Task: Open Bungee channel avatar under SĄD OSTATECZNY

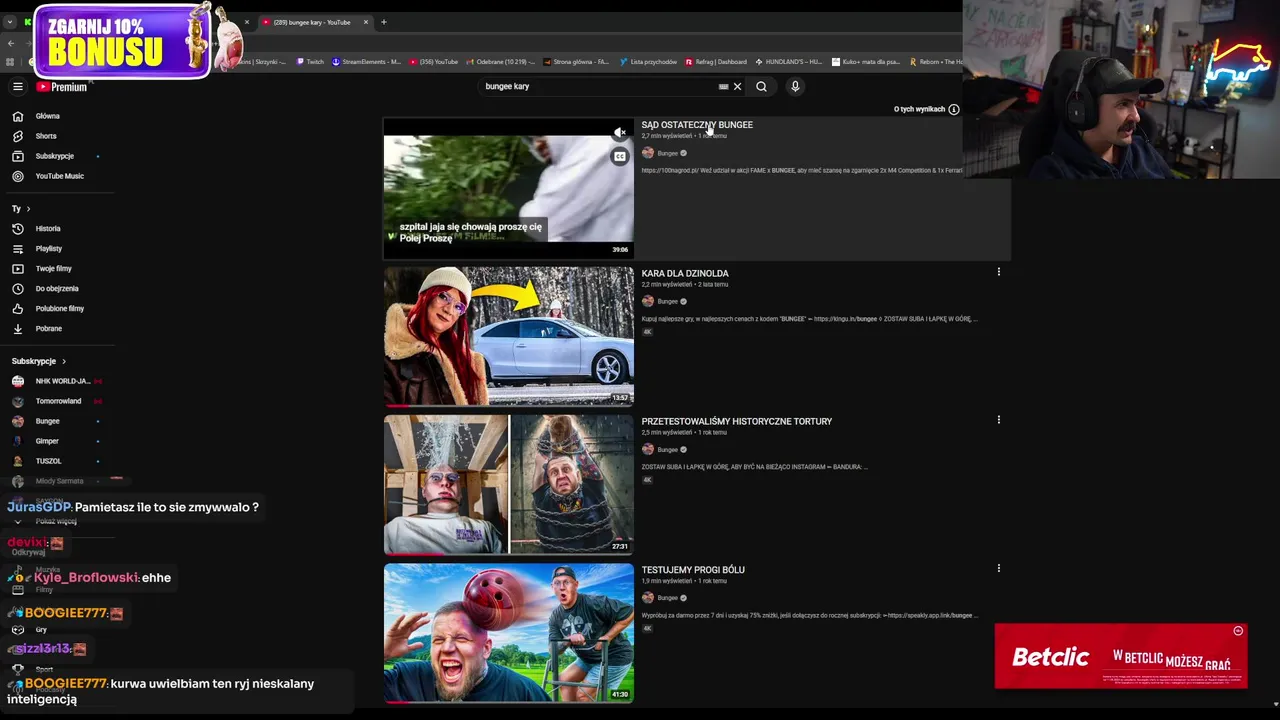Action: coord(648,153)
